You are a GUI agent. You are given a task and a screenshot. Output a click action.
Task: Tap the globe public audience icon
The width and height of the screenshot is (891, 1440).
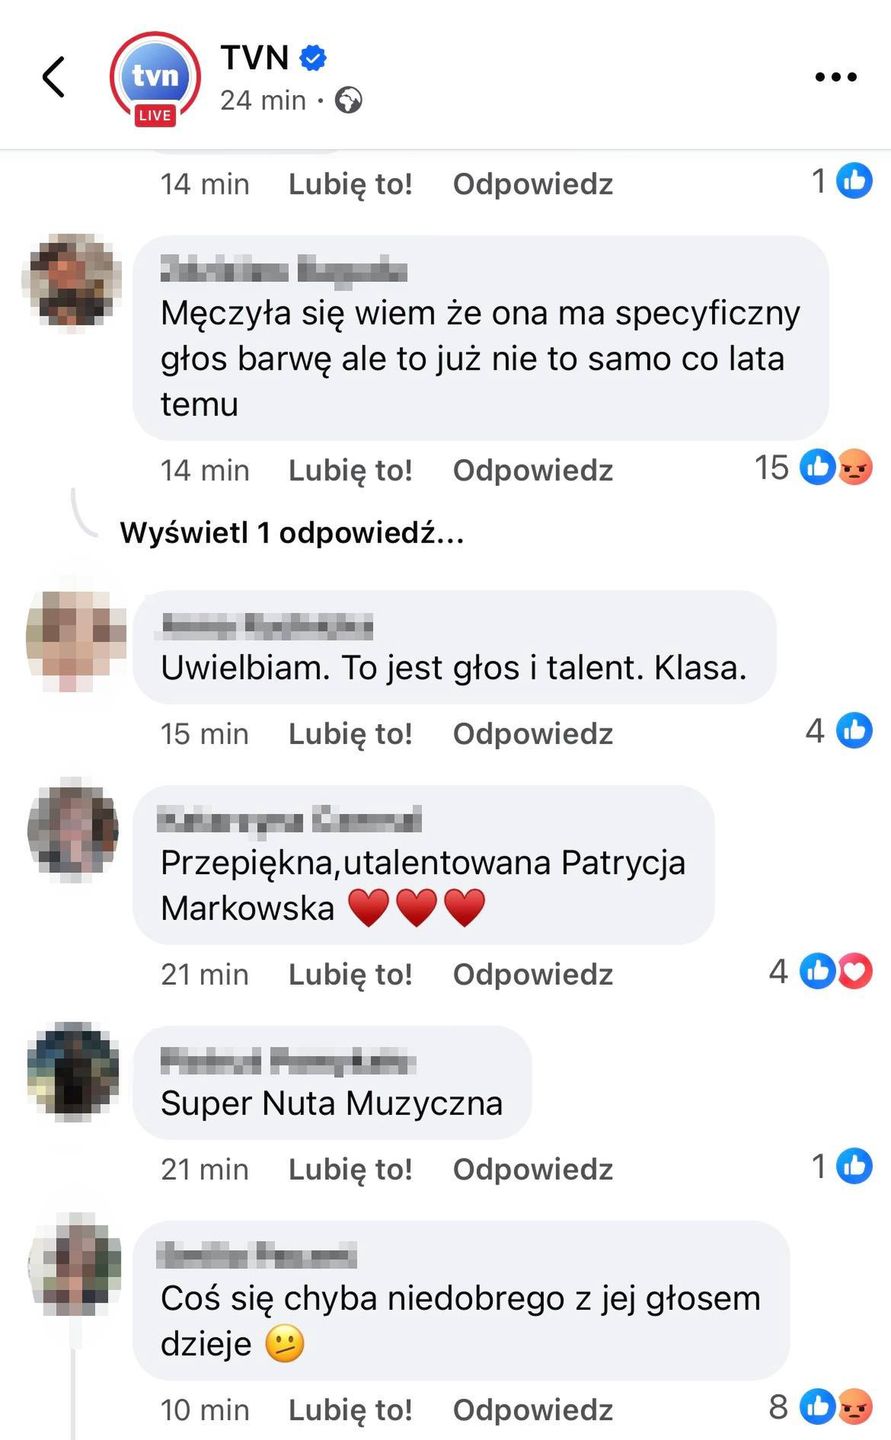pyautogui.click(x=348, y=100)
